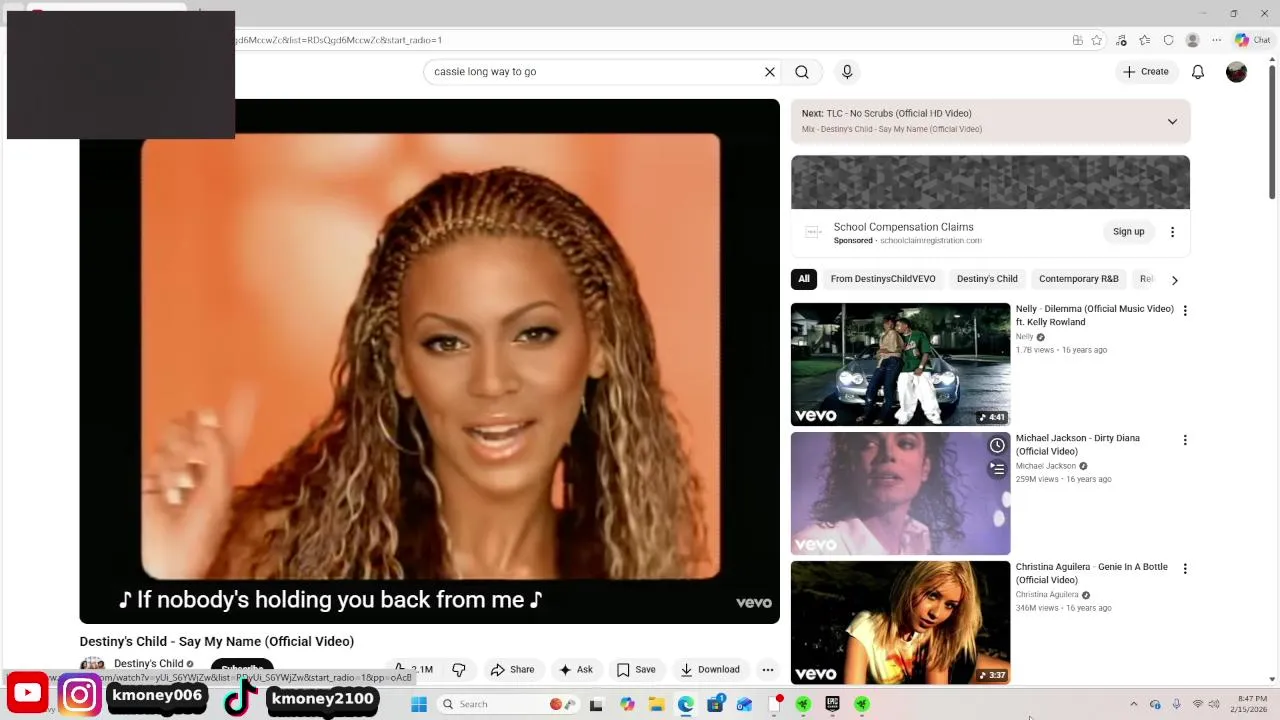Select the Contemporary R&B chip
The image size is (1280, 720).
(1078, 279)
